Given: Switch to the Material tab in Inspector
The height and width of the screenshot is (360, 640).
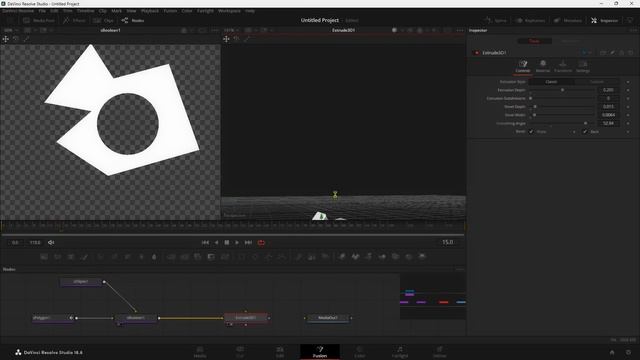Looking at the screenshot, I should [x=542, y=66].
